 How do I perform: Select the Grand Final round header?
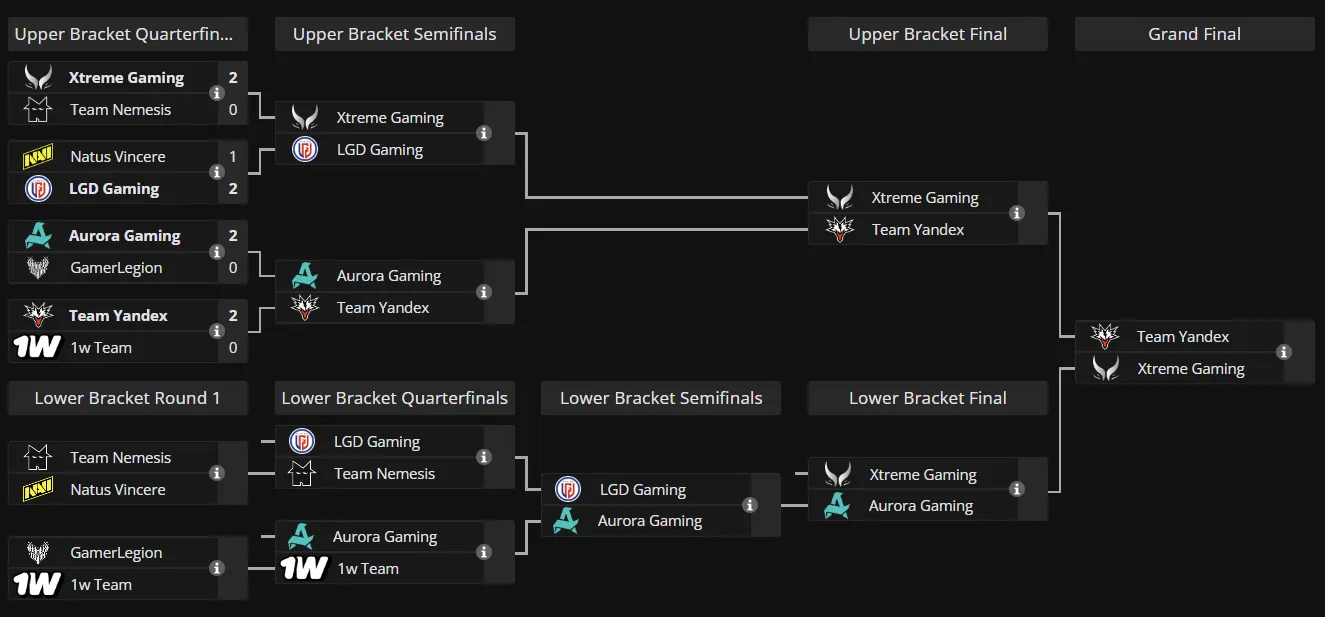[1195, 34]
